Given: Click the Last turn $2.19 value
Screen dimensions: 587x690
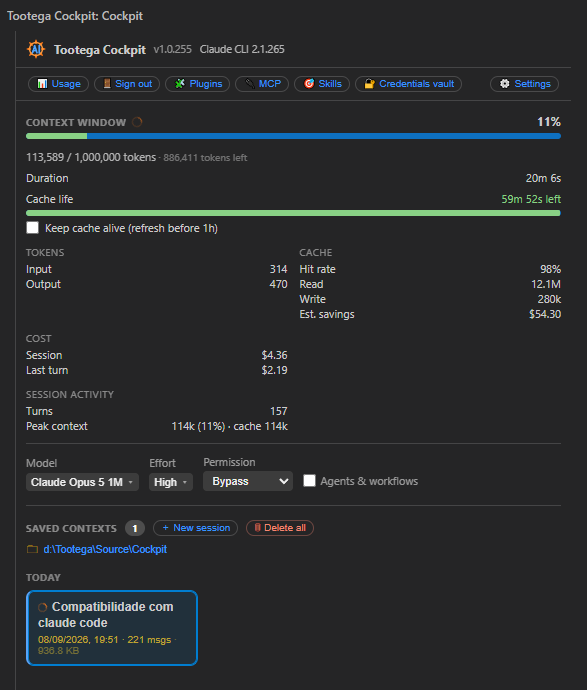Looking at the screenshot, I should tap(275, 370).
